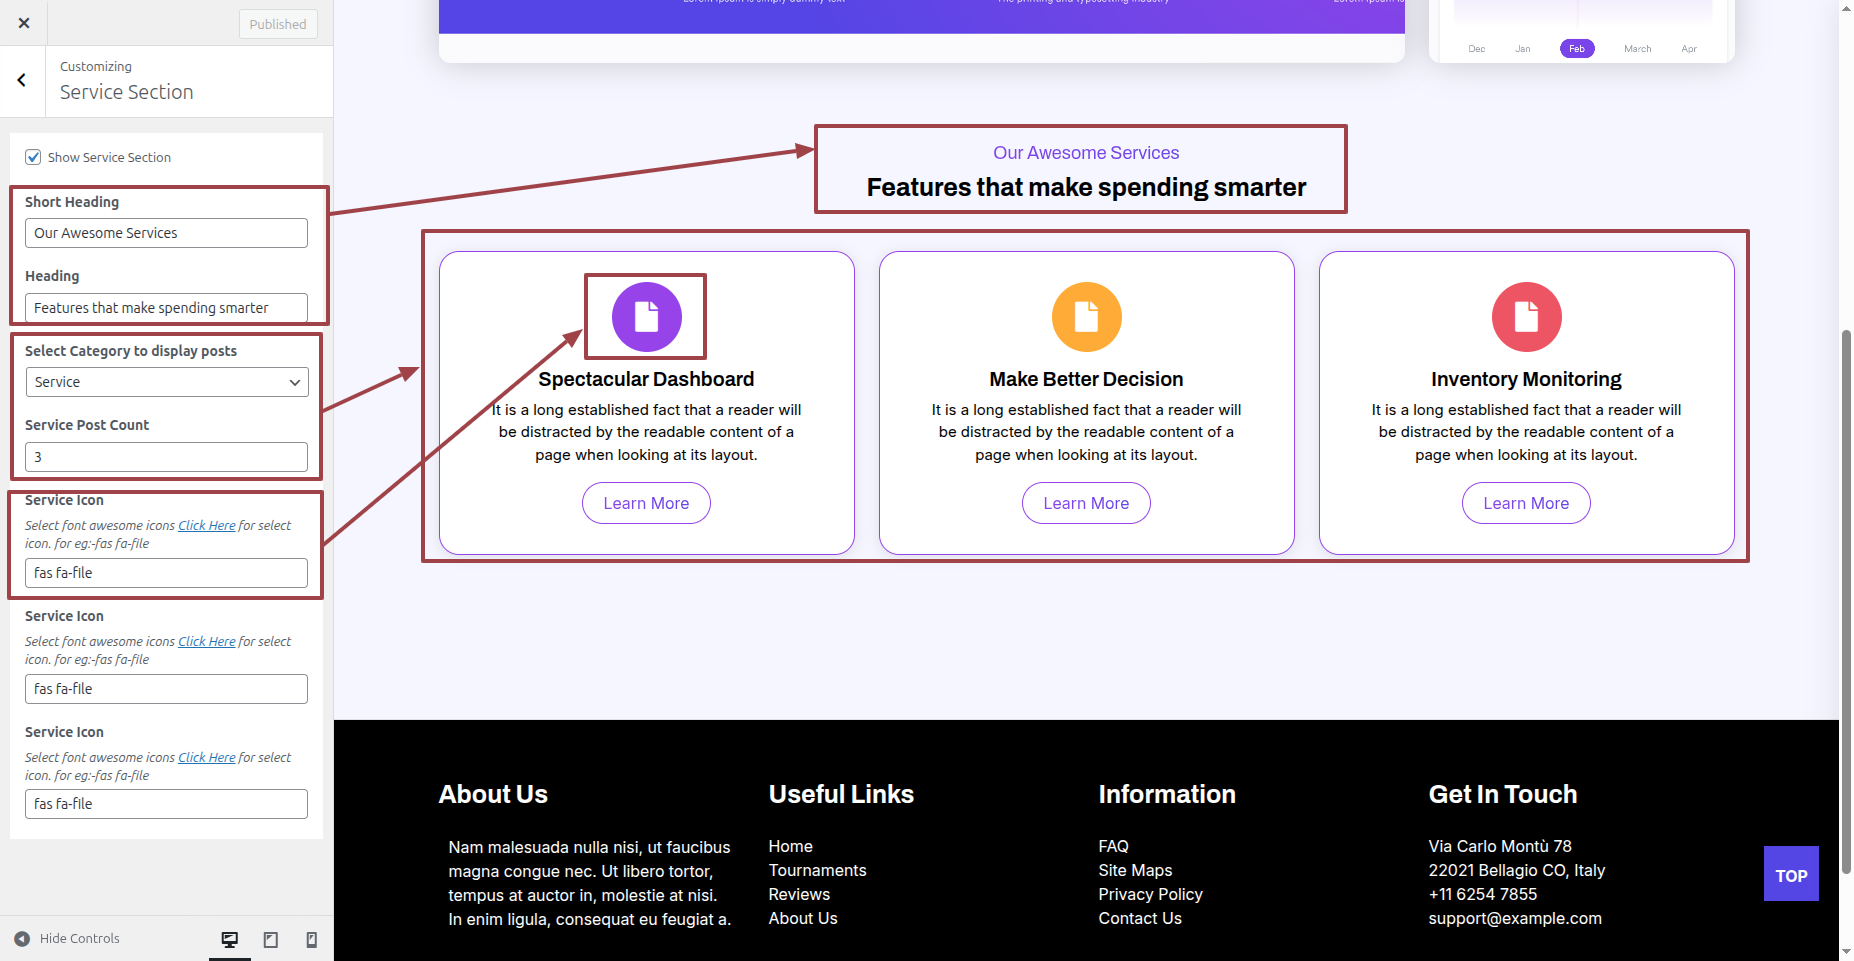This screenshot has height=961, width=1854.
Task: Close the Customizer with the X icon
Action: pos(24,23)
